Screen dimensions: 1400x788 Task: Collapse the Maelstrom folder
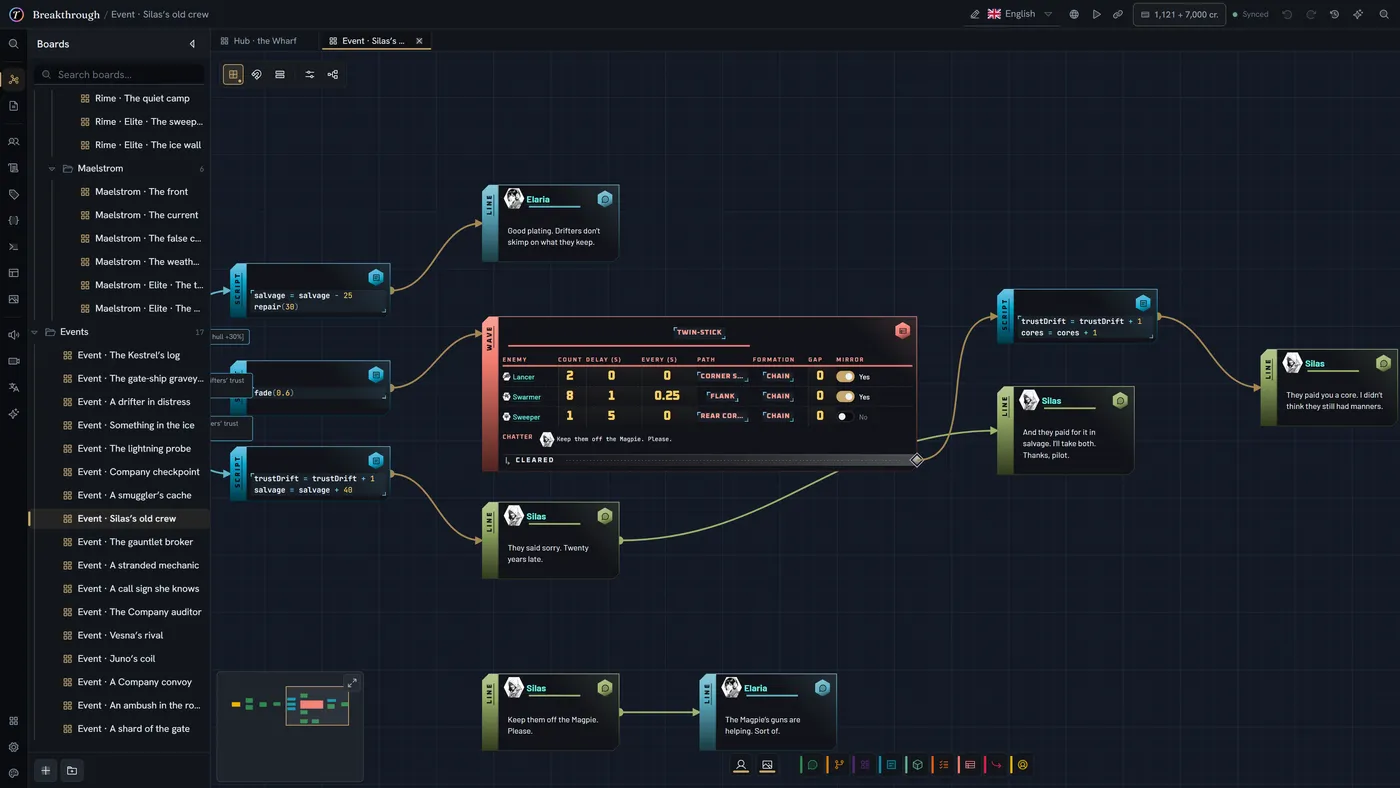(x=52, y=169)
